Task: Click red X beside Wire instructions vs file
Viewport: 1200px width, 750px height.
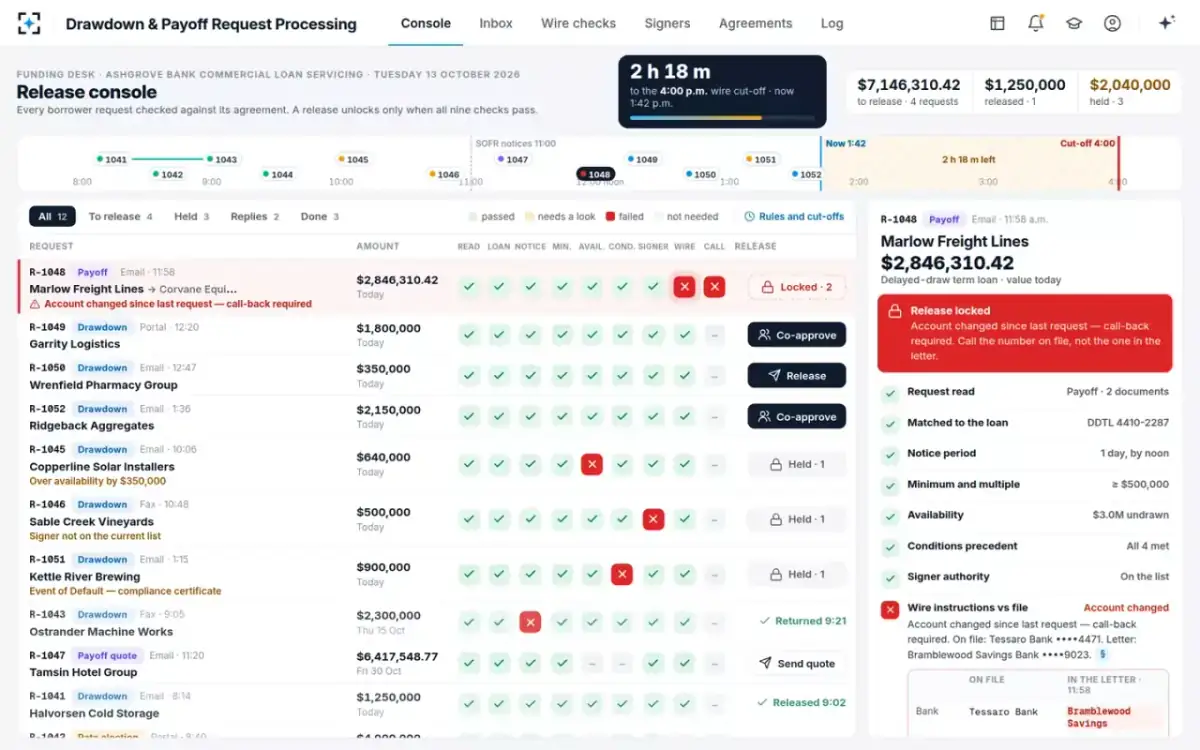Action: (890, 608)
